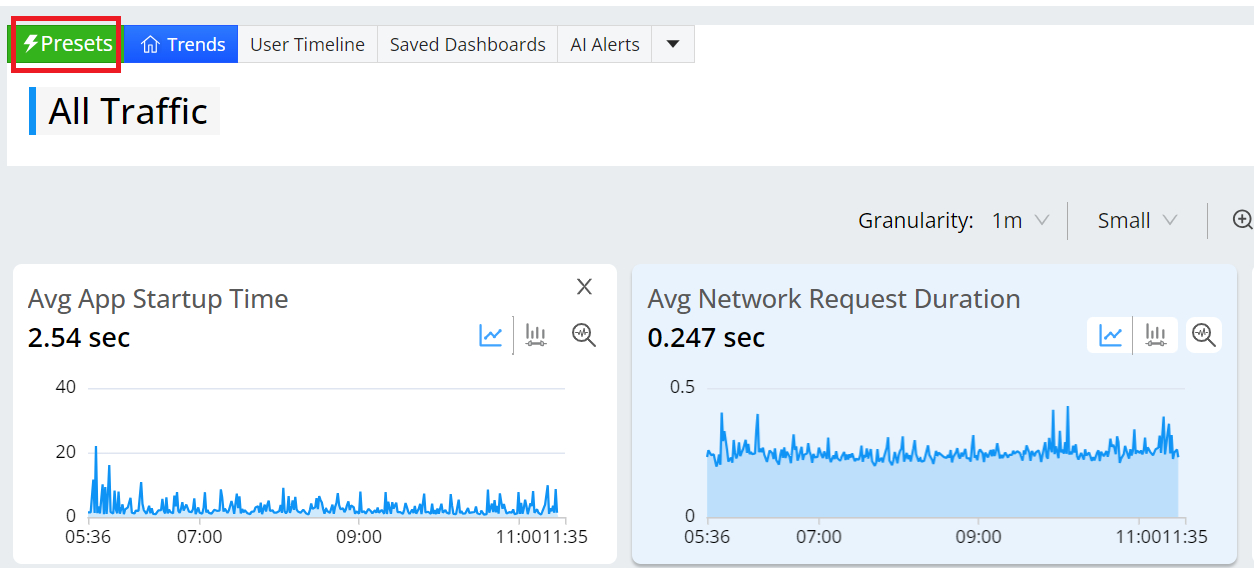Click the All Traffic heading
The height and width of the screenshot is (568, 1254).
[x=128, y=111]
